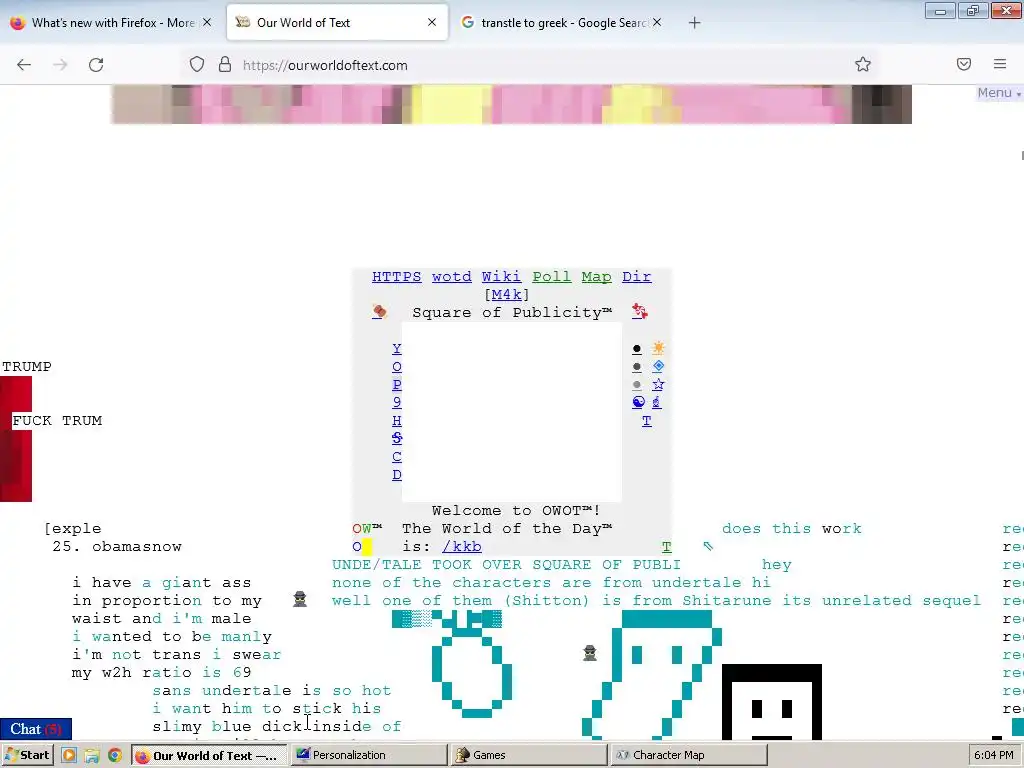The image size is (1024, 768).
Task: Open the tracking protection shield icon
Action: (x=197, y=65)
